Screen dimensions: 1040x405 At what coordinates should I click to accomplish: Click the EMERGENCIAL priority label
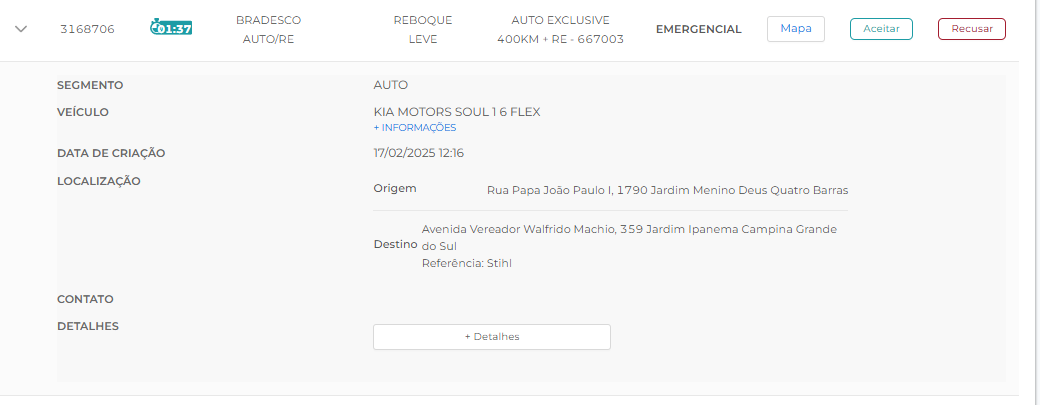[x=698, y=29]
